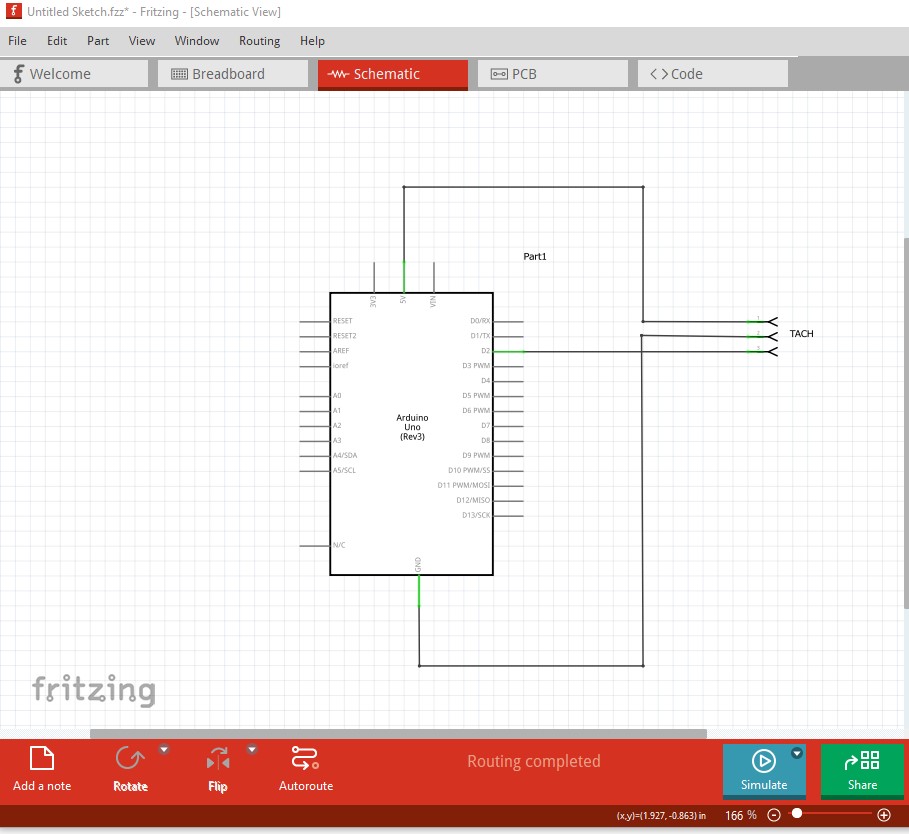Click the RESET pin
The height and width of the screenshot is (834, 909).
[315, 321]
